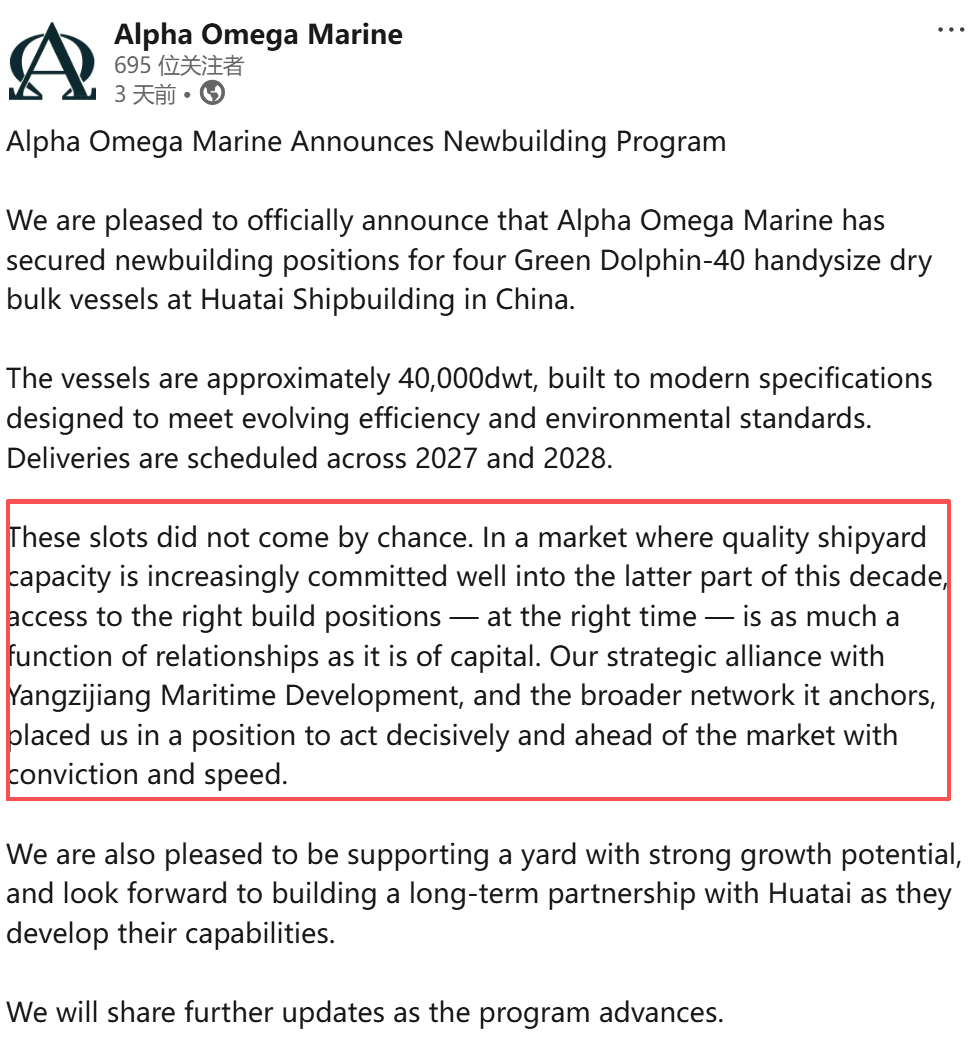Click the "3 天前" post timestamp
This screenshot has height=1058, width=968.
(x=145, y=95)
